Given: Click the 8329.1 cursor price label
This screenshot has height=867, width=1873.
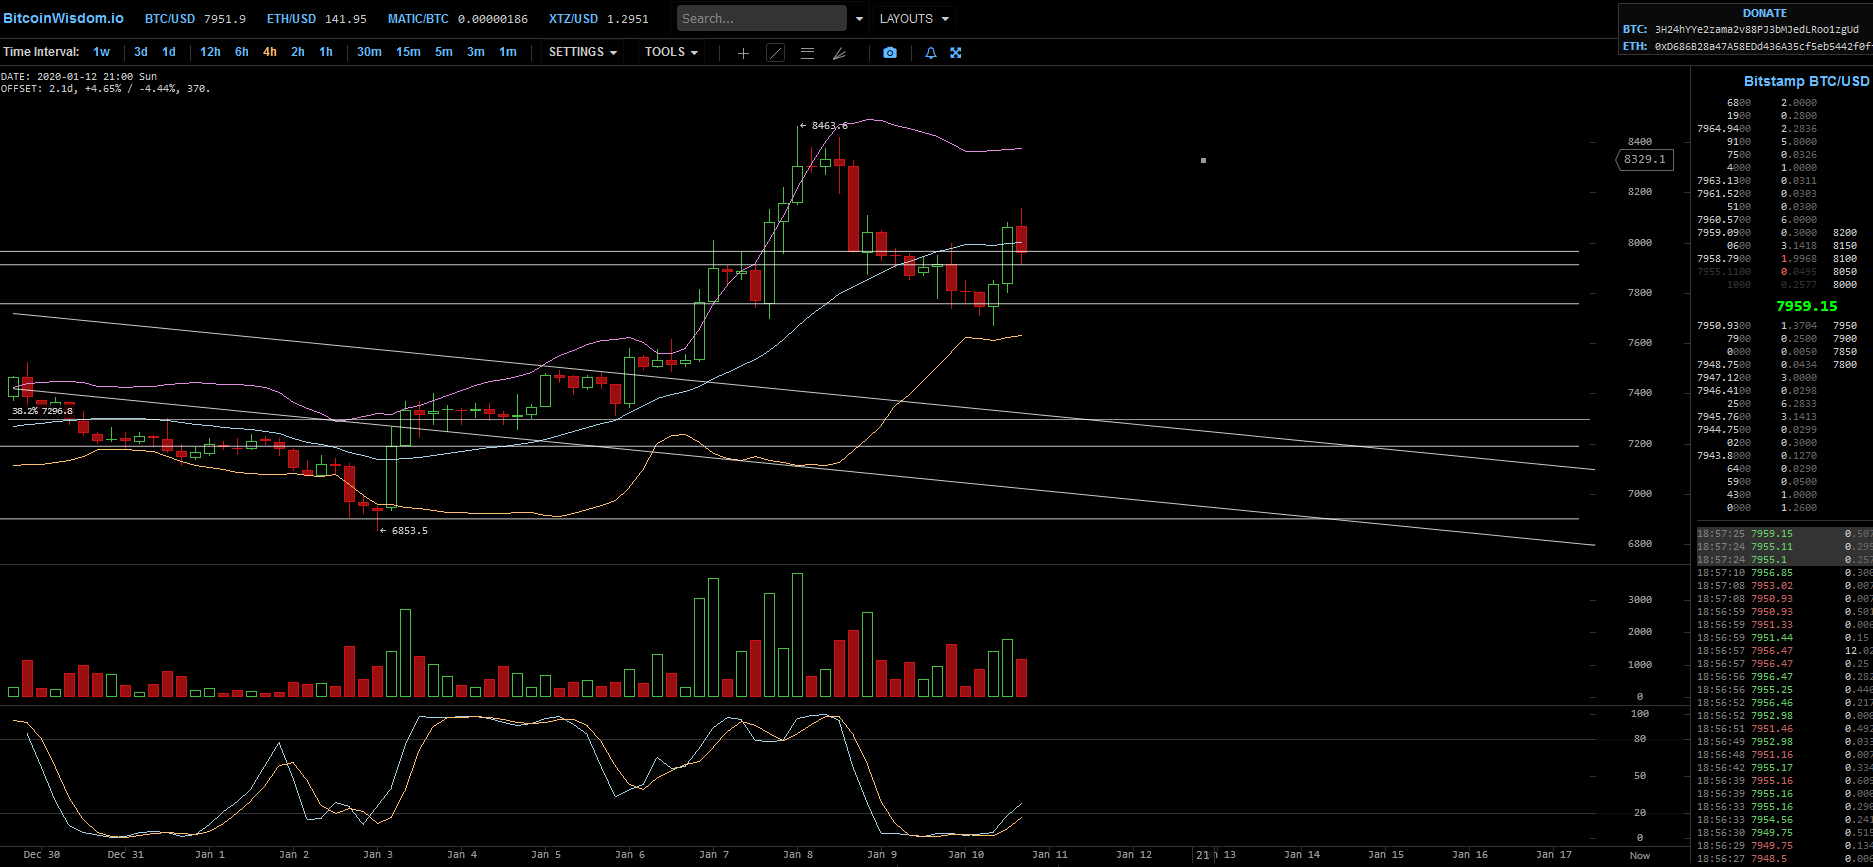Looking at the screenshot, I should [1645, 159].
